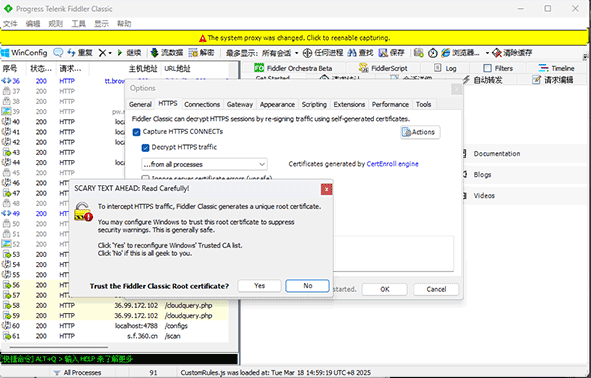
Task: Open the 编辑 menu
Action: click(x=33, y=24)
